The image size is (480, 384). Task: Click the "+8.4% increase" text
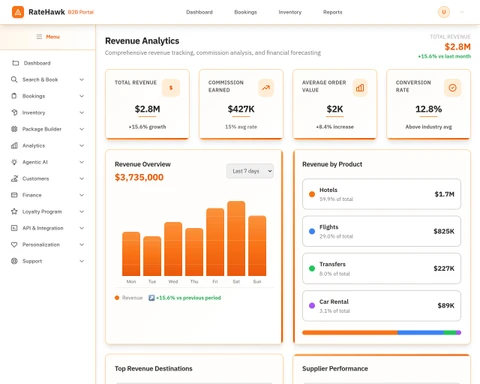[335, 127]
